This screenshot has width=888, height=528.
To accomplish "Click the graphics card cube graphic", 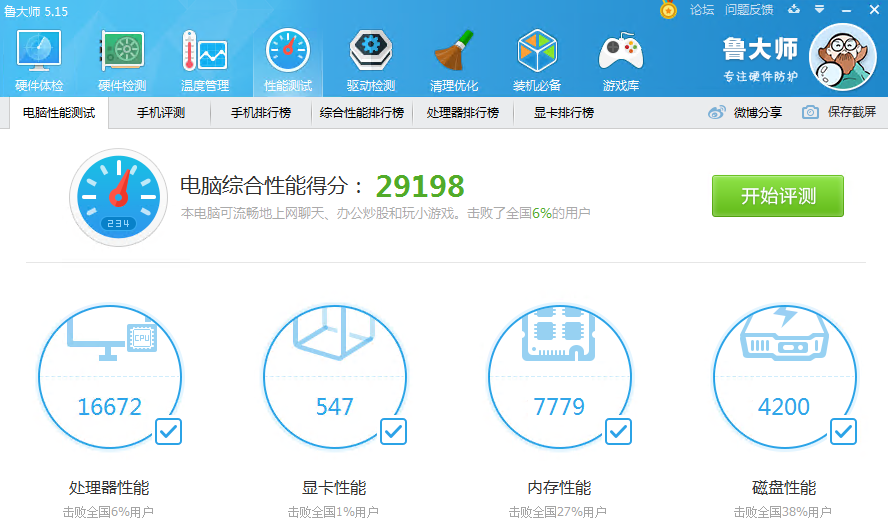I will pyautogui.click(x=334, y=333).
